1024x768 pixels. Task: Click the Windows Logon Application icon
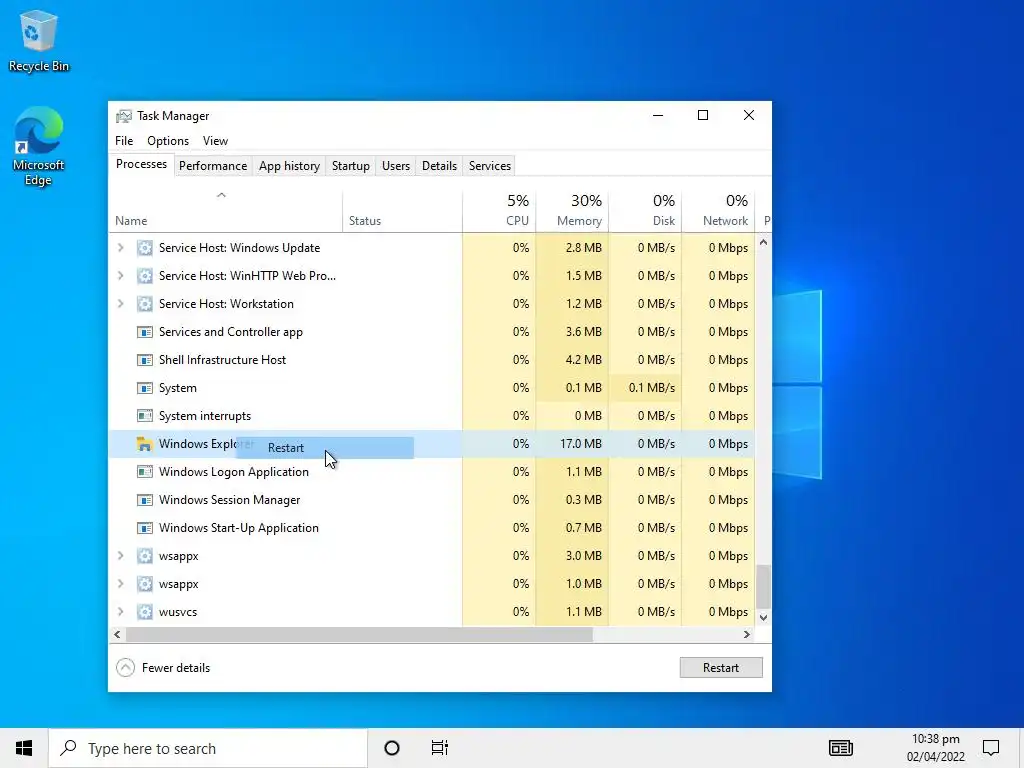pyautogui.click(x=144, y=472)
